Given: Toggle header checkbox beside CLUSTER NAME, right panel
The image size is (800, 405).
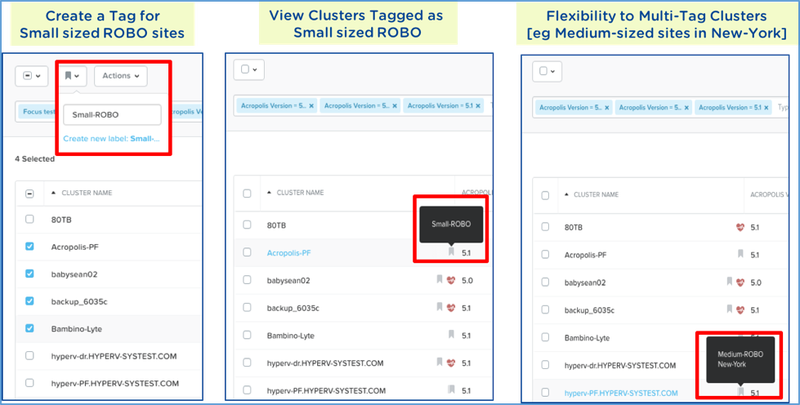Looking at the screenshot, I should point(545,195).
